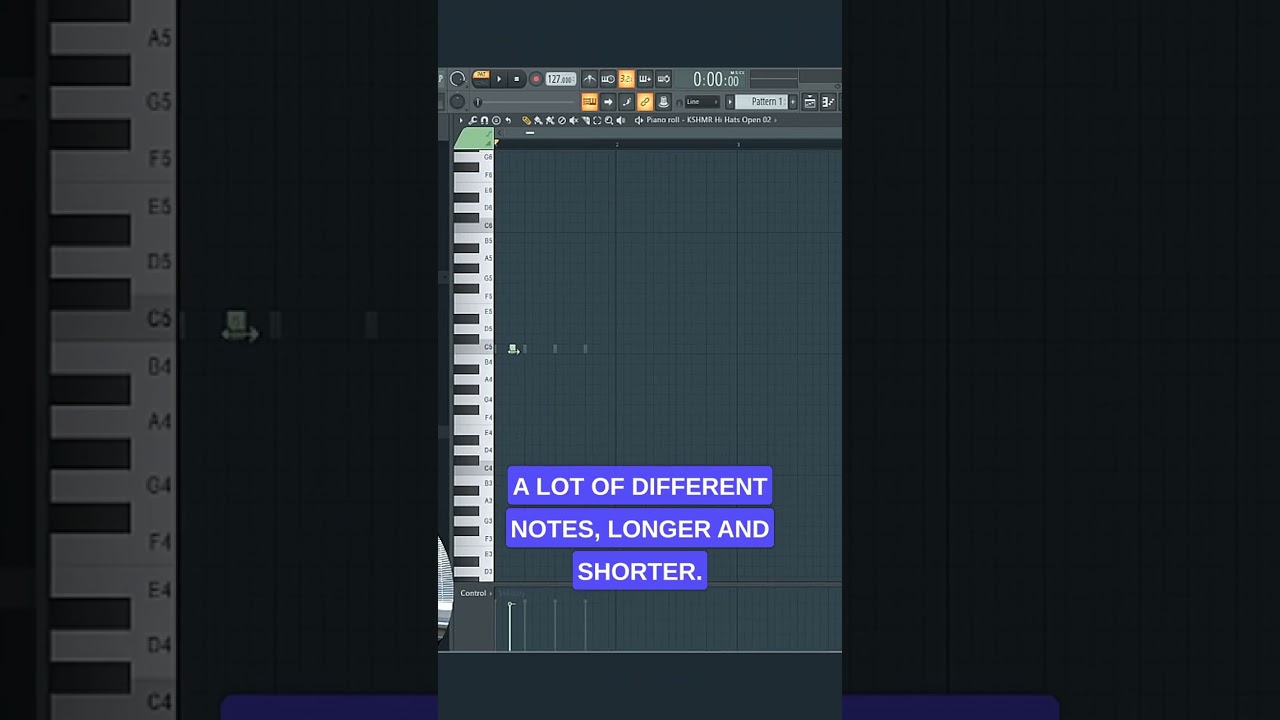The height and width of the screenshot is (720, 1280).
Task: Click the green corner of piano roll keyboard
Action: [473, 137]
